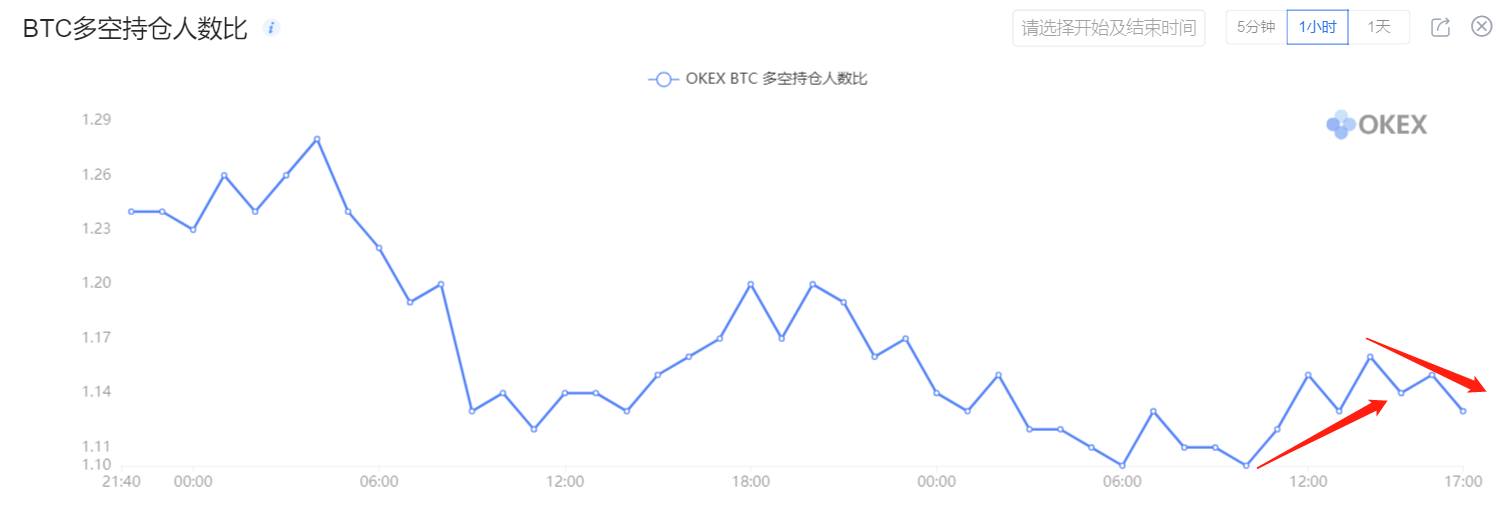The height and width of the screenshot is (506, 1503).
Task: Click the legend circle marker icon
Action: click(x=663, y=79)
